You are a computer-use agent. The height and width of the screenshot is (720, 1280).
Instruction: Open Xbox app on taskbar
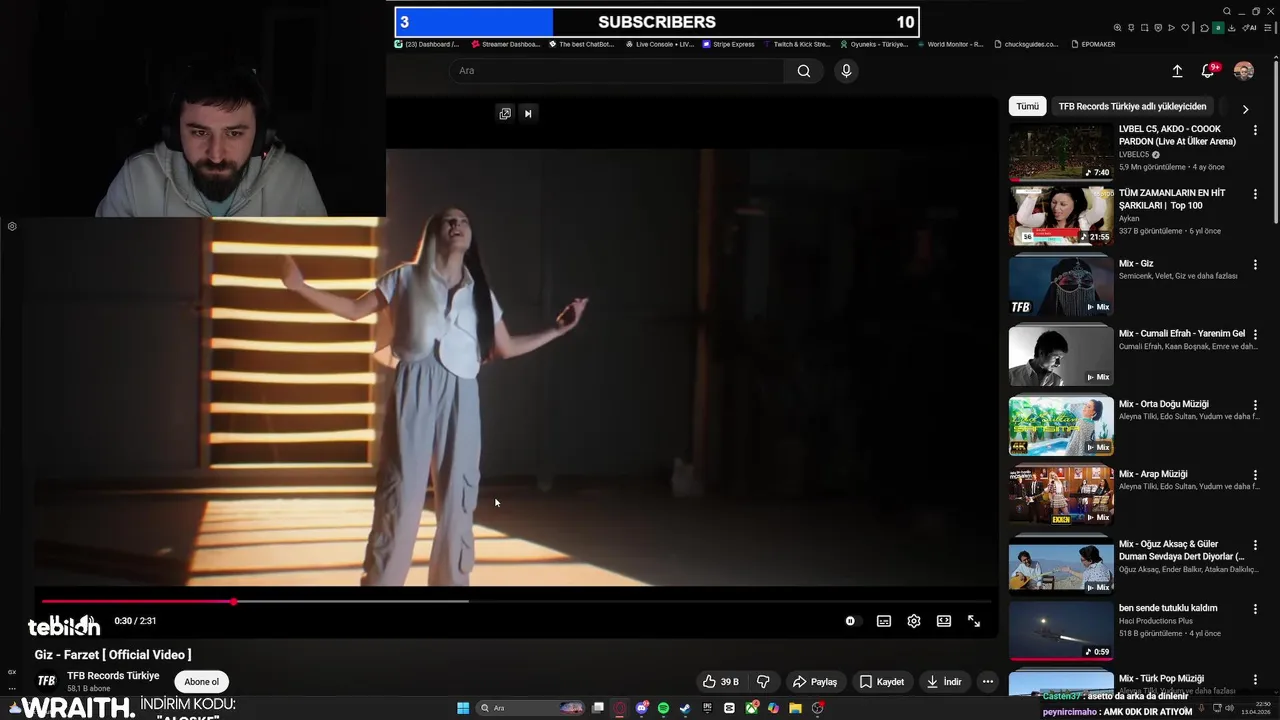pos(752,708)
